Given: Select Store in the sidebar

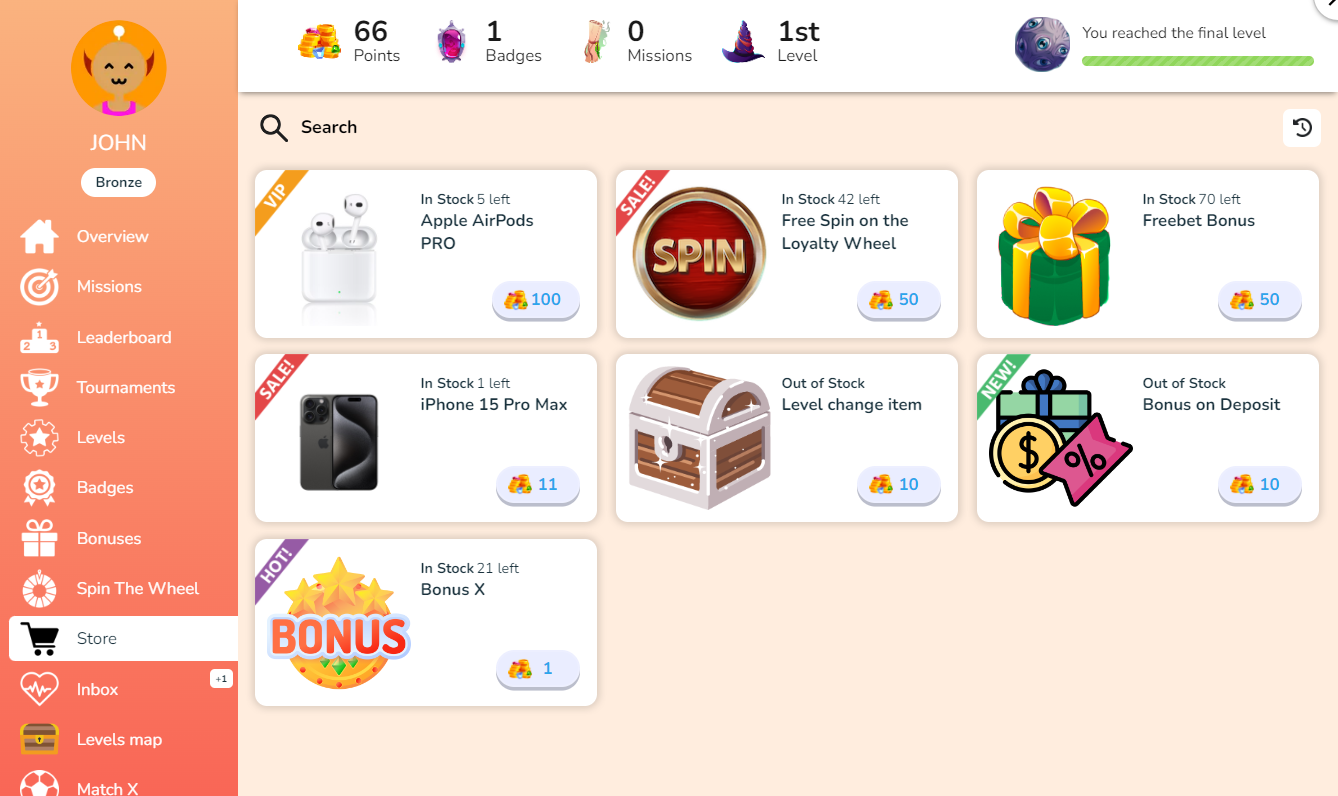Looking at the screenshot, I should [x=124, y=639].
